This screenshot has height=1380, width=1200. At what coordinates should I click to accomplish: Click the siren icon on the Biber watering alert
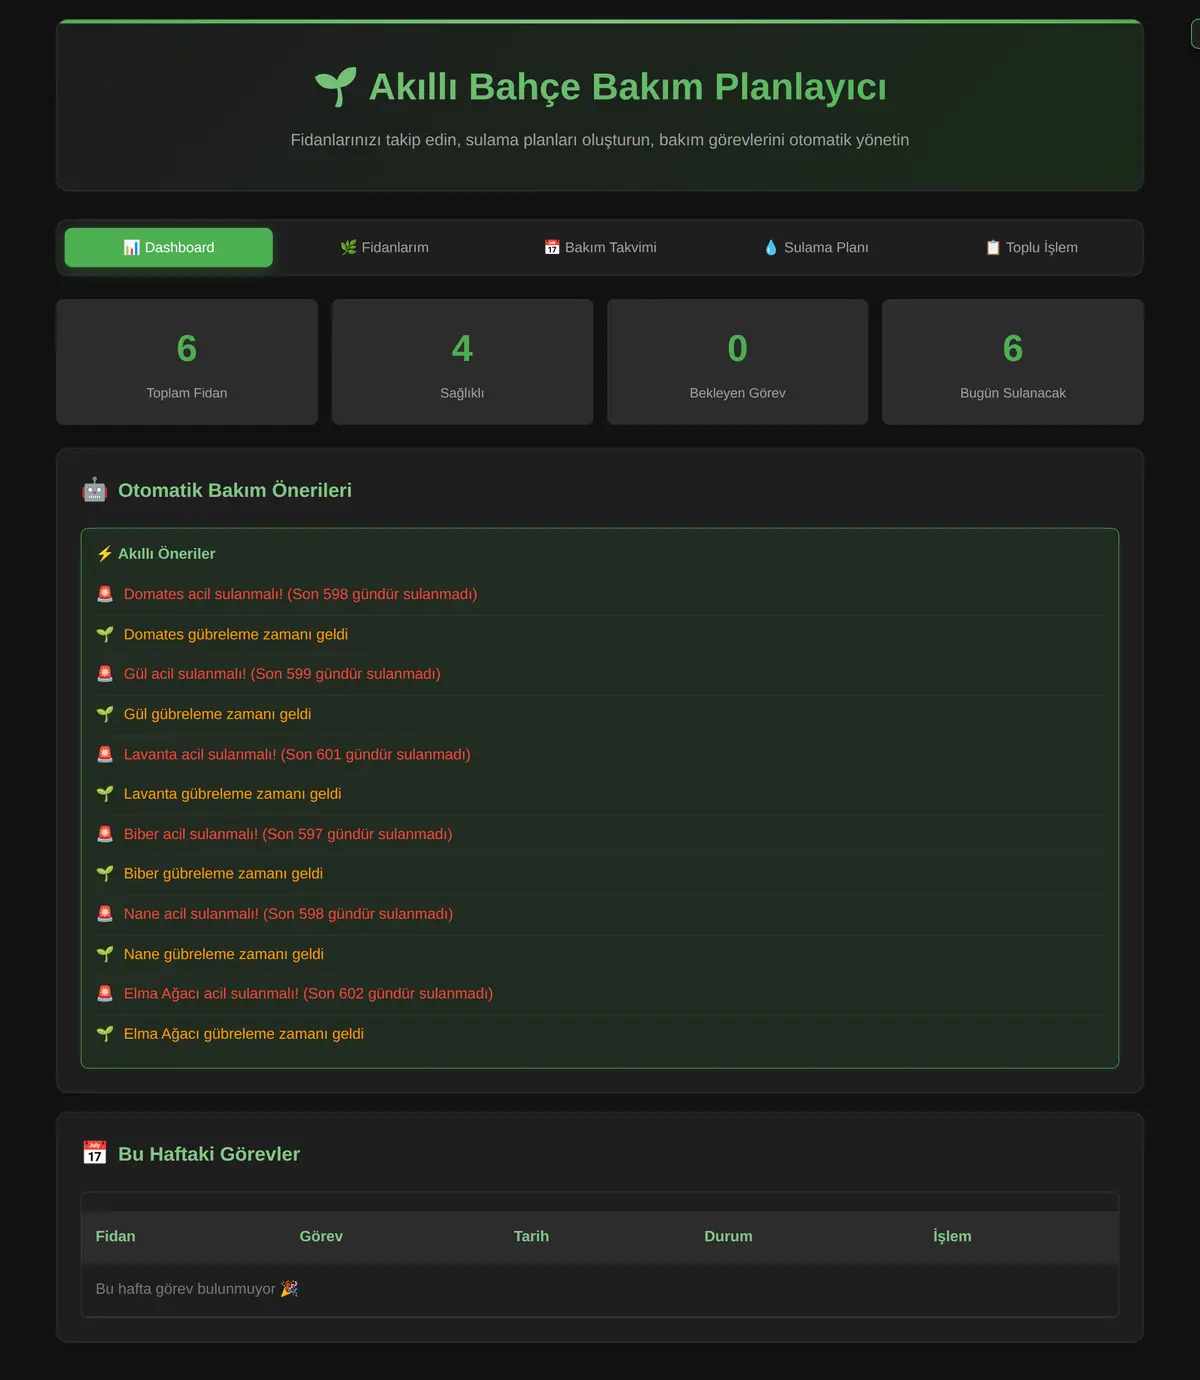point(105,834)
